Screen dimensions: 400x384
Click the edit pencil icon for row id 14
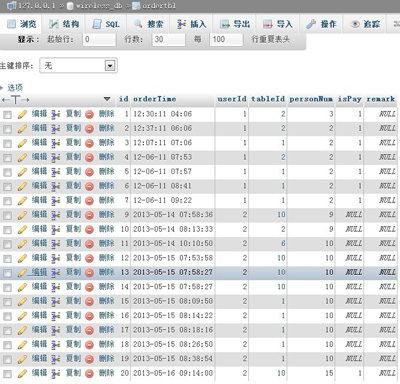[22, 287]
